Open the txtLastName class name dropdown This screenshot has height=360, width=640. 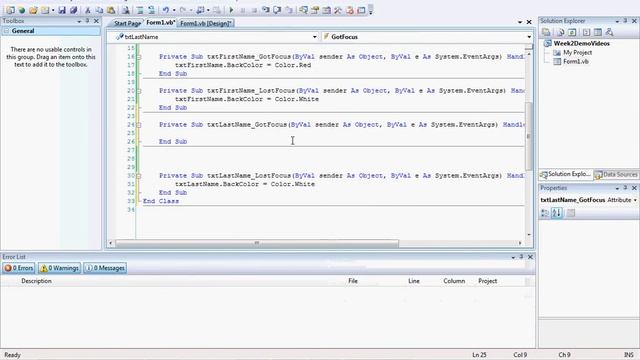(x=314, y=37)
